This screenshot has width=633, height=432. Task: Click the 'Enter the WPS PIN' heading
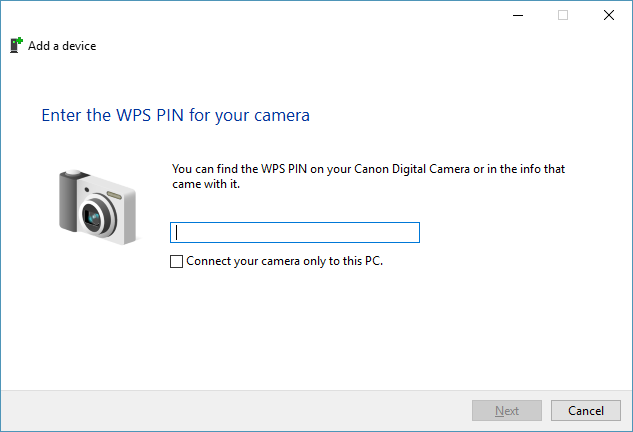[x=175, y=115]
